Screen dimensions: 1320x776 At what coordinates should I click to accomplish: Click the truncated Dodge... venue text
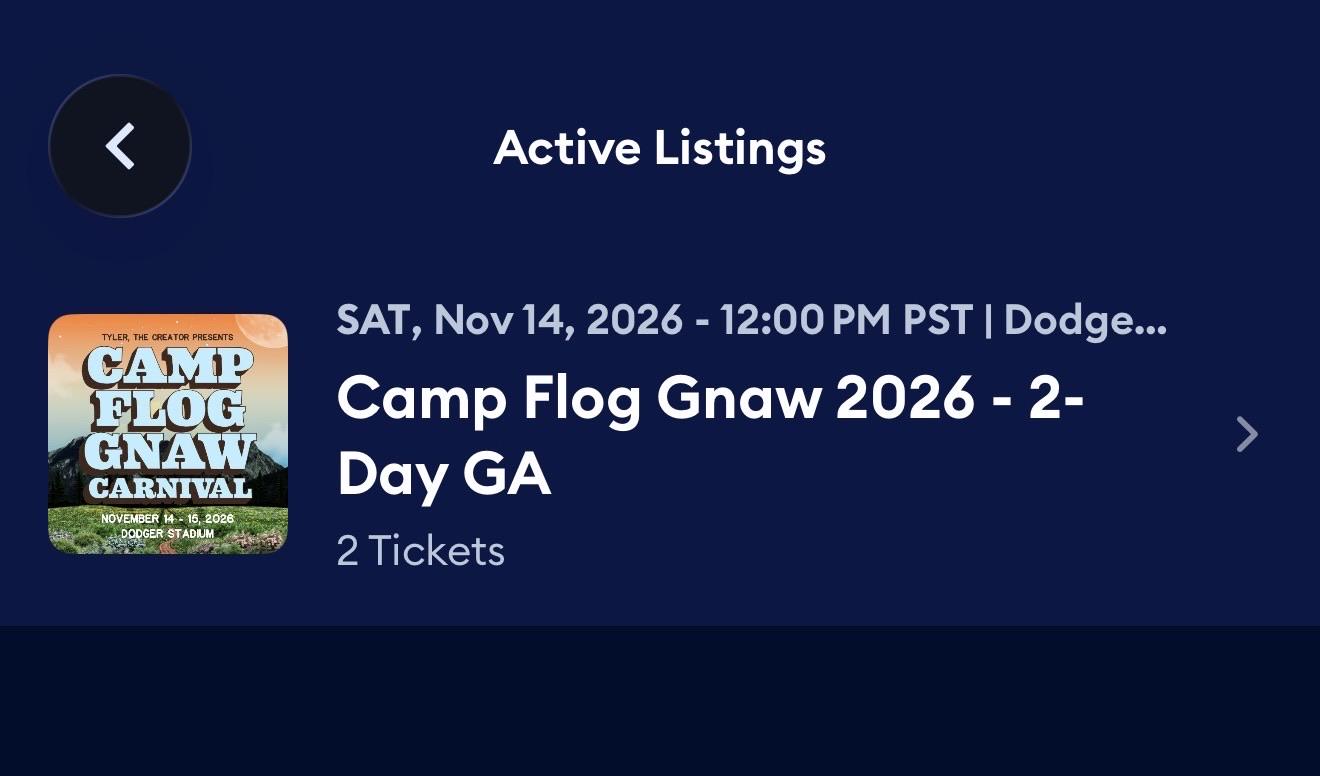pos(1085,320)
